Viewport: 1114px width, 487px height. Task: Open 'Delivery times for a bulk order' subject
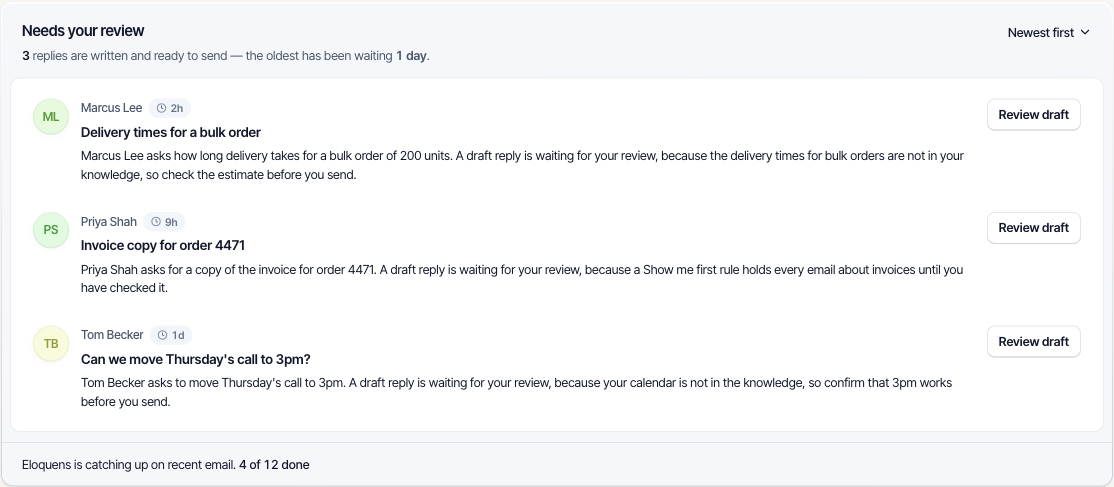point(171,132)
